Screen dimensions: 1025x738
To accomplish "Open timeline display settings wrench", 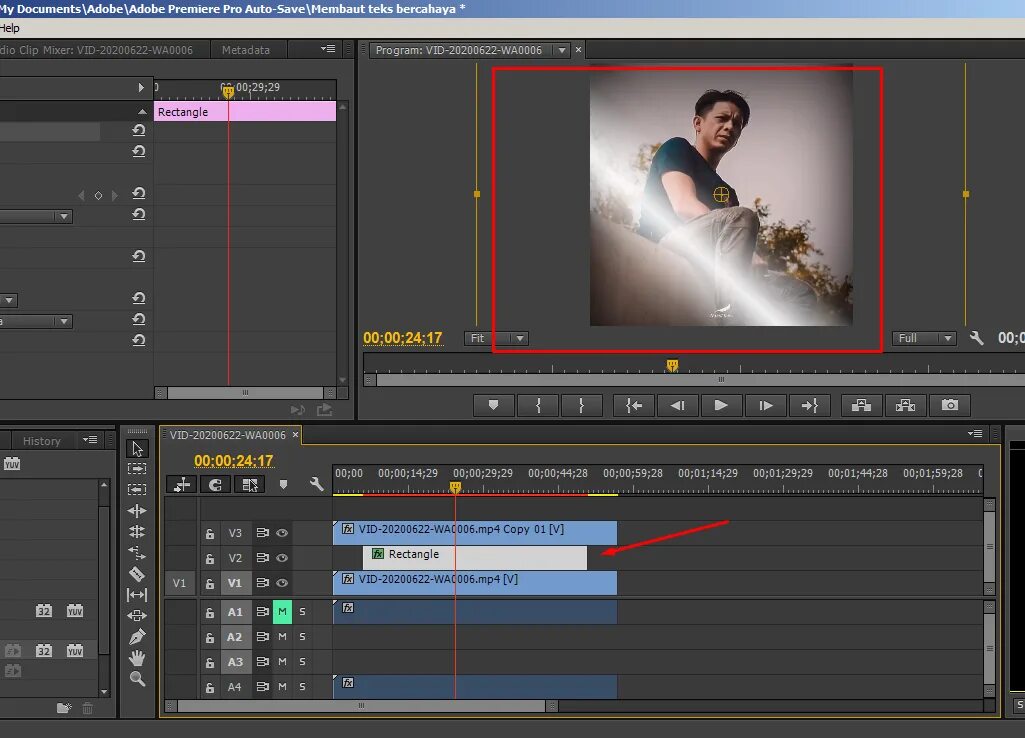I will (x=317, y=484).
